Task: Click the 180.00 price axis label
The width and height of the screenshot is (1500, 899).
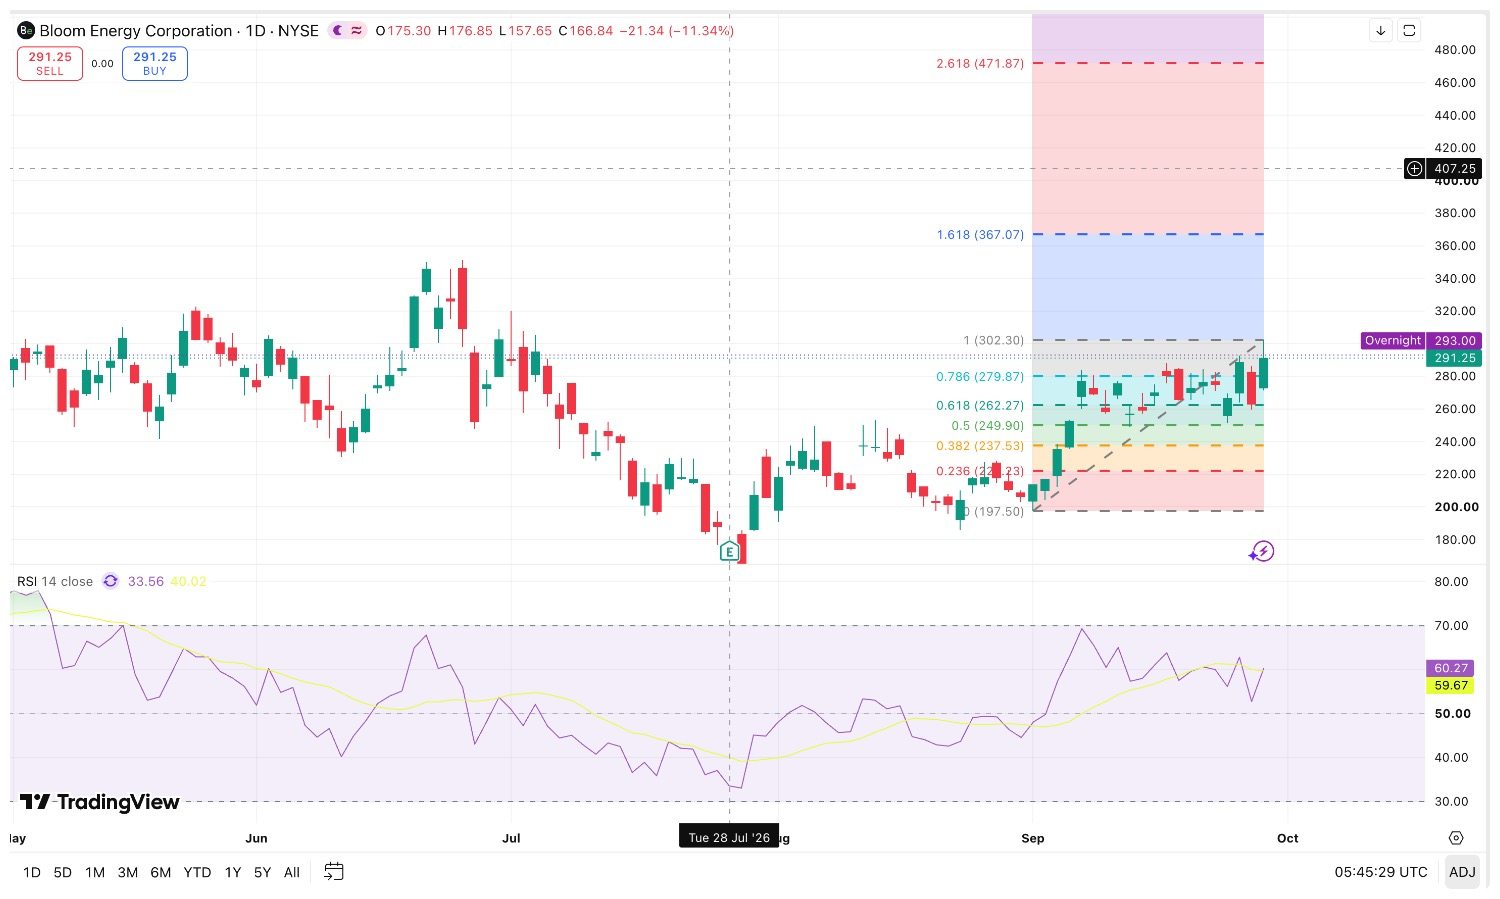Action: [1455, 540]
